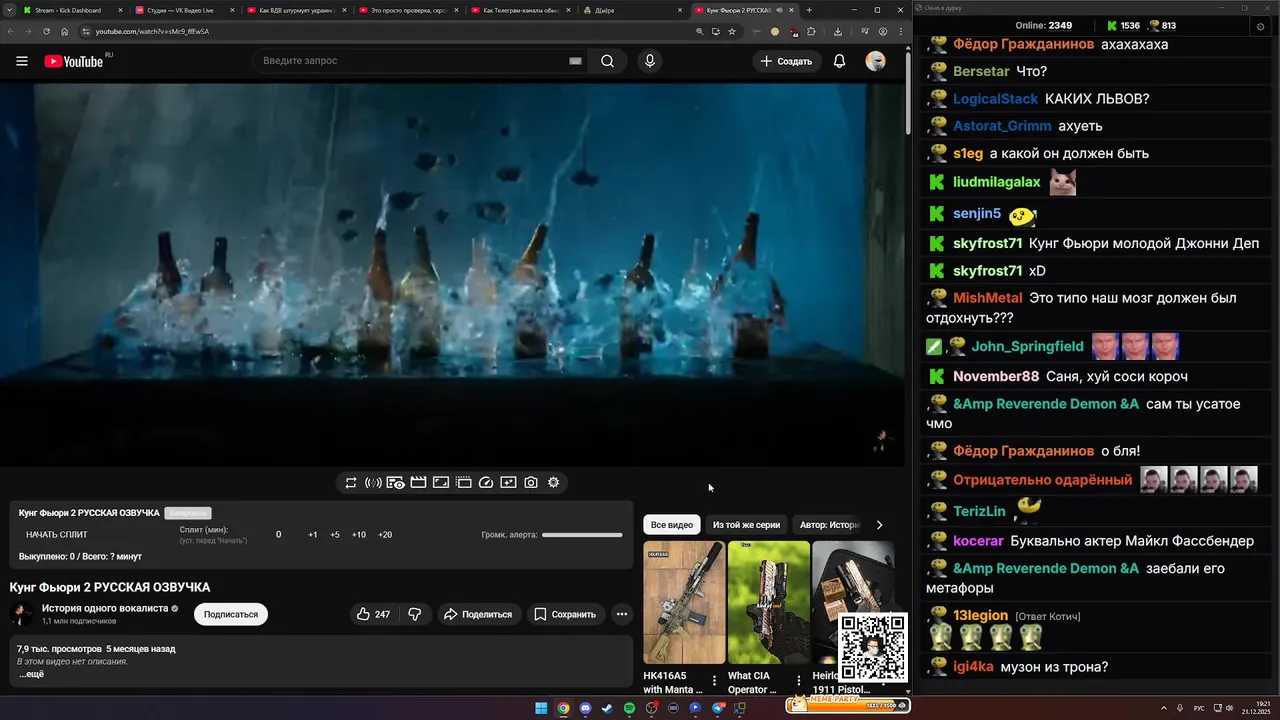Open YouTube notifications bell
The width and height of the screenshot is (1280, 720).
tap(840, 61)
